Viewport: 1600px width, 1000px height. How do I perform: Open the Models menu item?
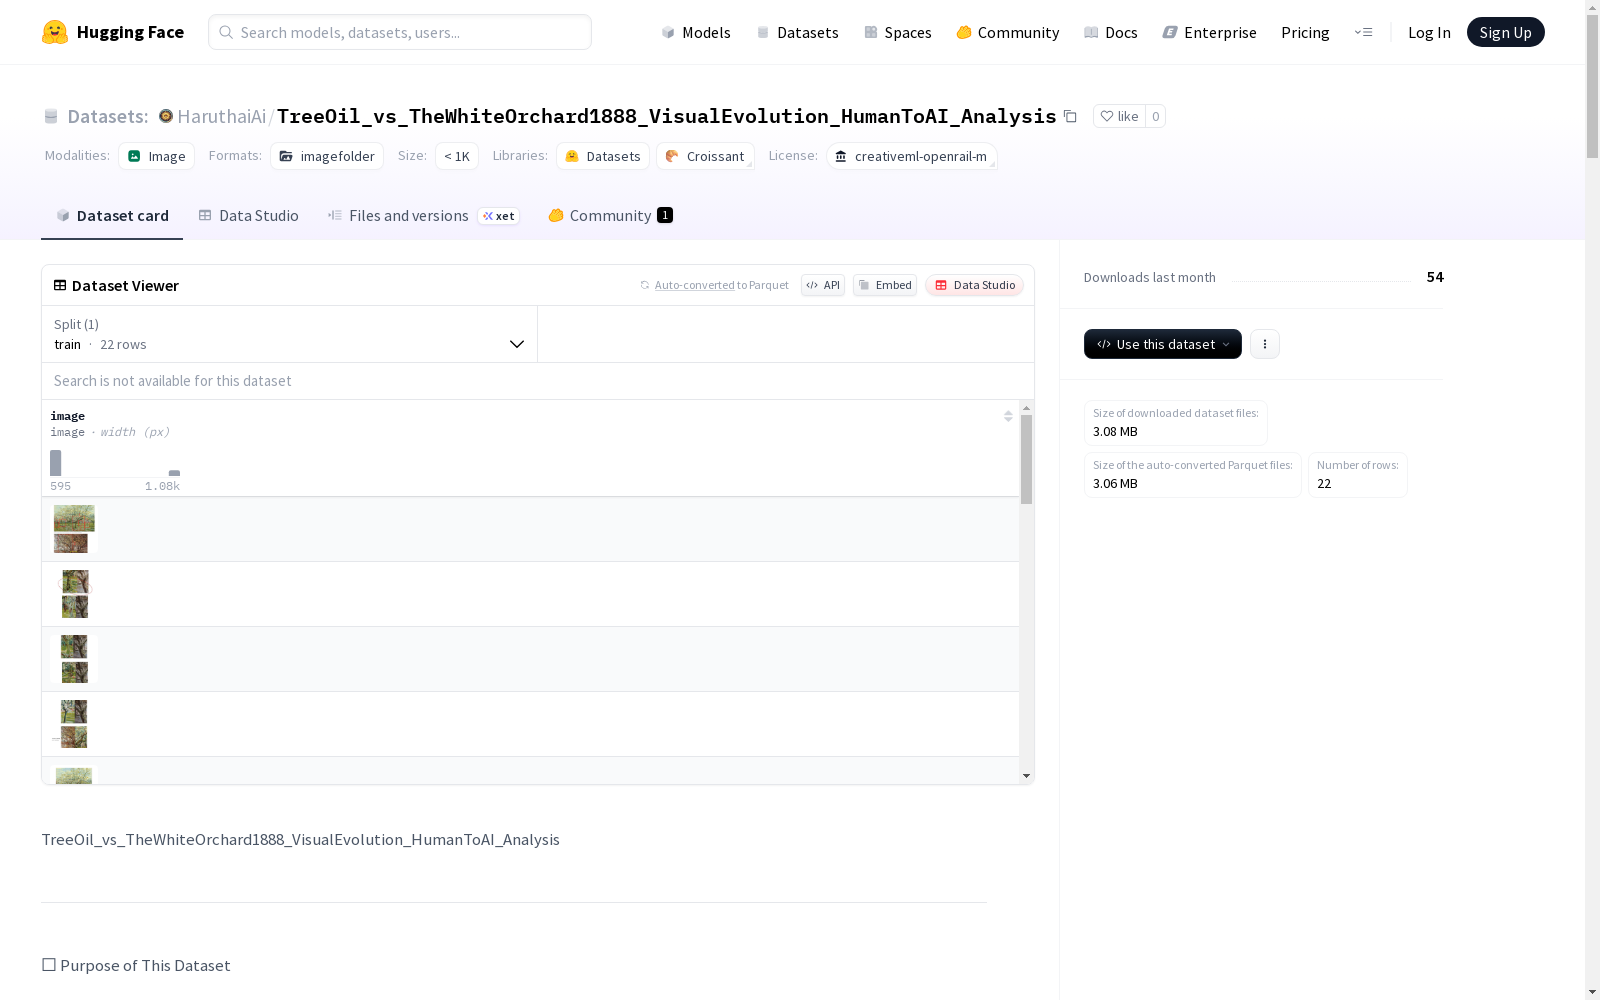tap(696, 32)
